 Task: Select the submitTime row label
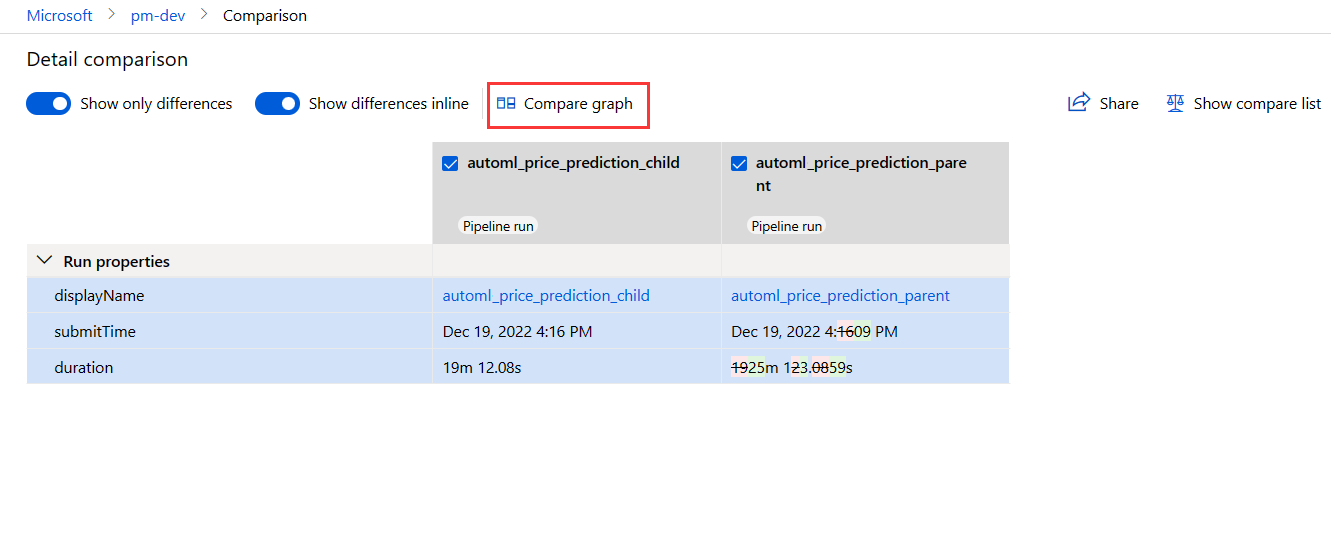tap(95, 332)
